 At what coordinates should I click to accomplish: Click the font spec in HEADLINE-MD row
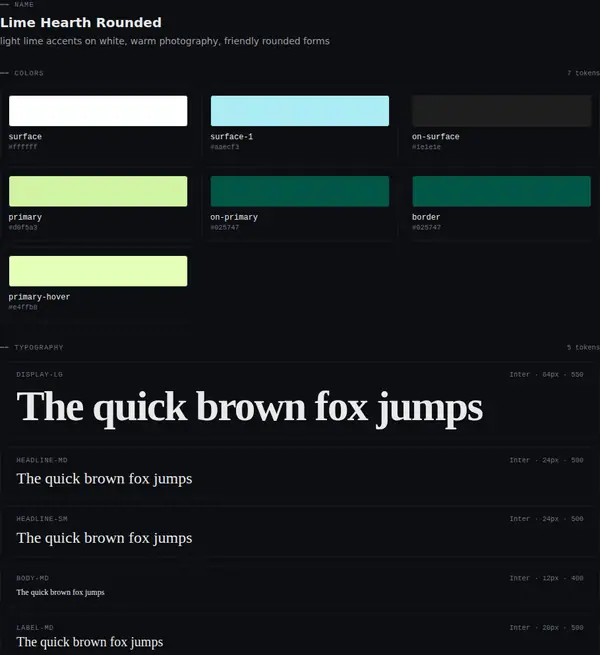pyautogui.click(x=546, y=460)
